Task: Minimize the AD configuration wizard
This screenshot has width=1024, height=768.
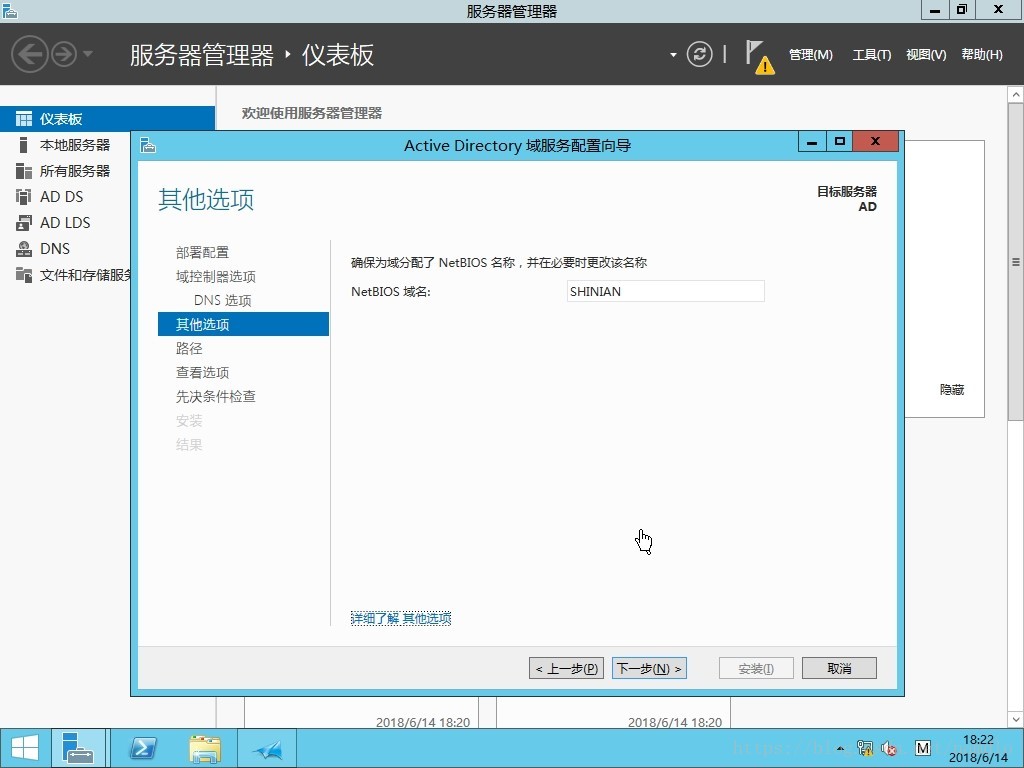Action: (812, 141)
